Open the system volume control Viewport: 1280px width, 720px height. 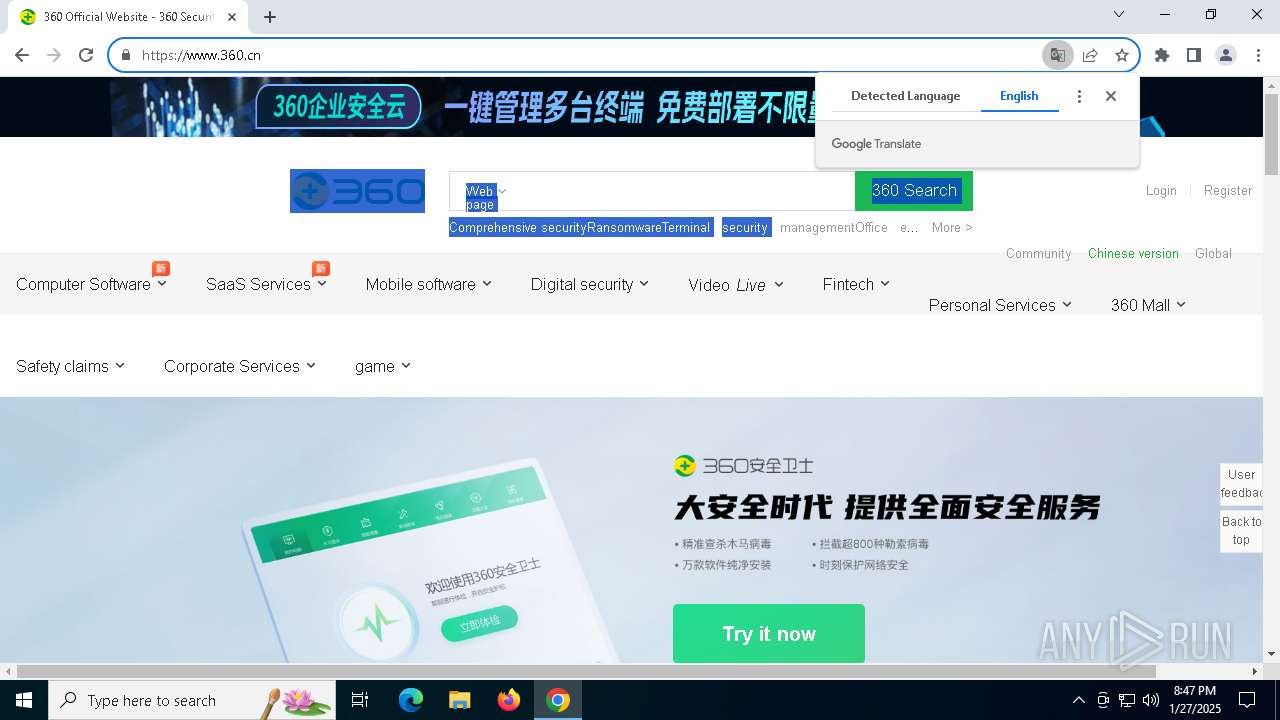pos(1151,700)
